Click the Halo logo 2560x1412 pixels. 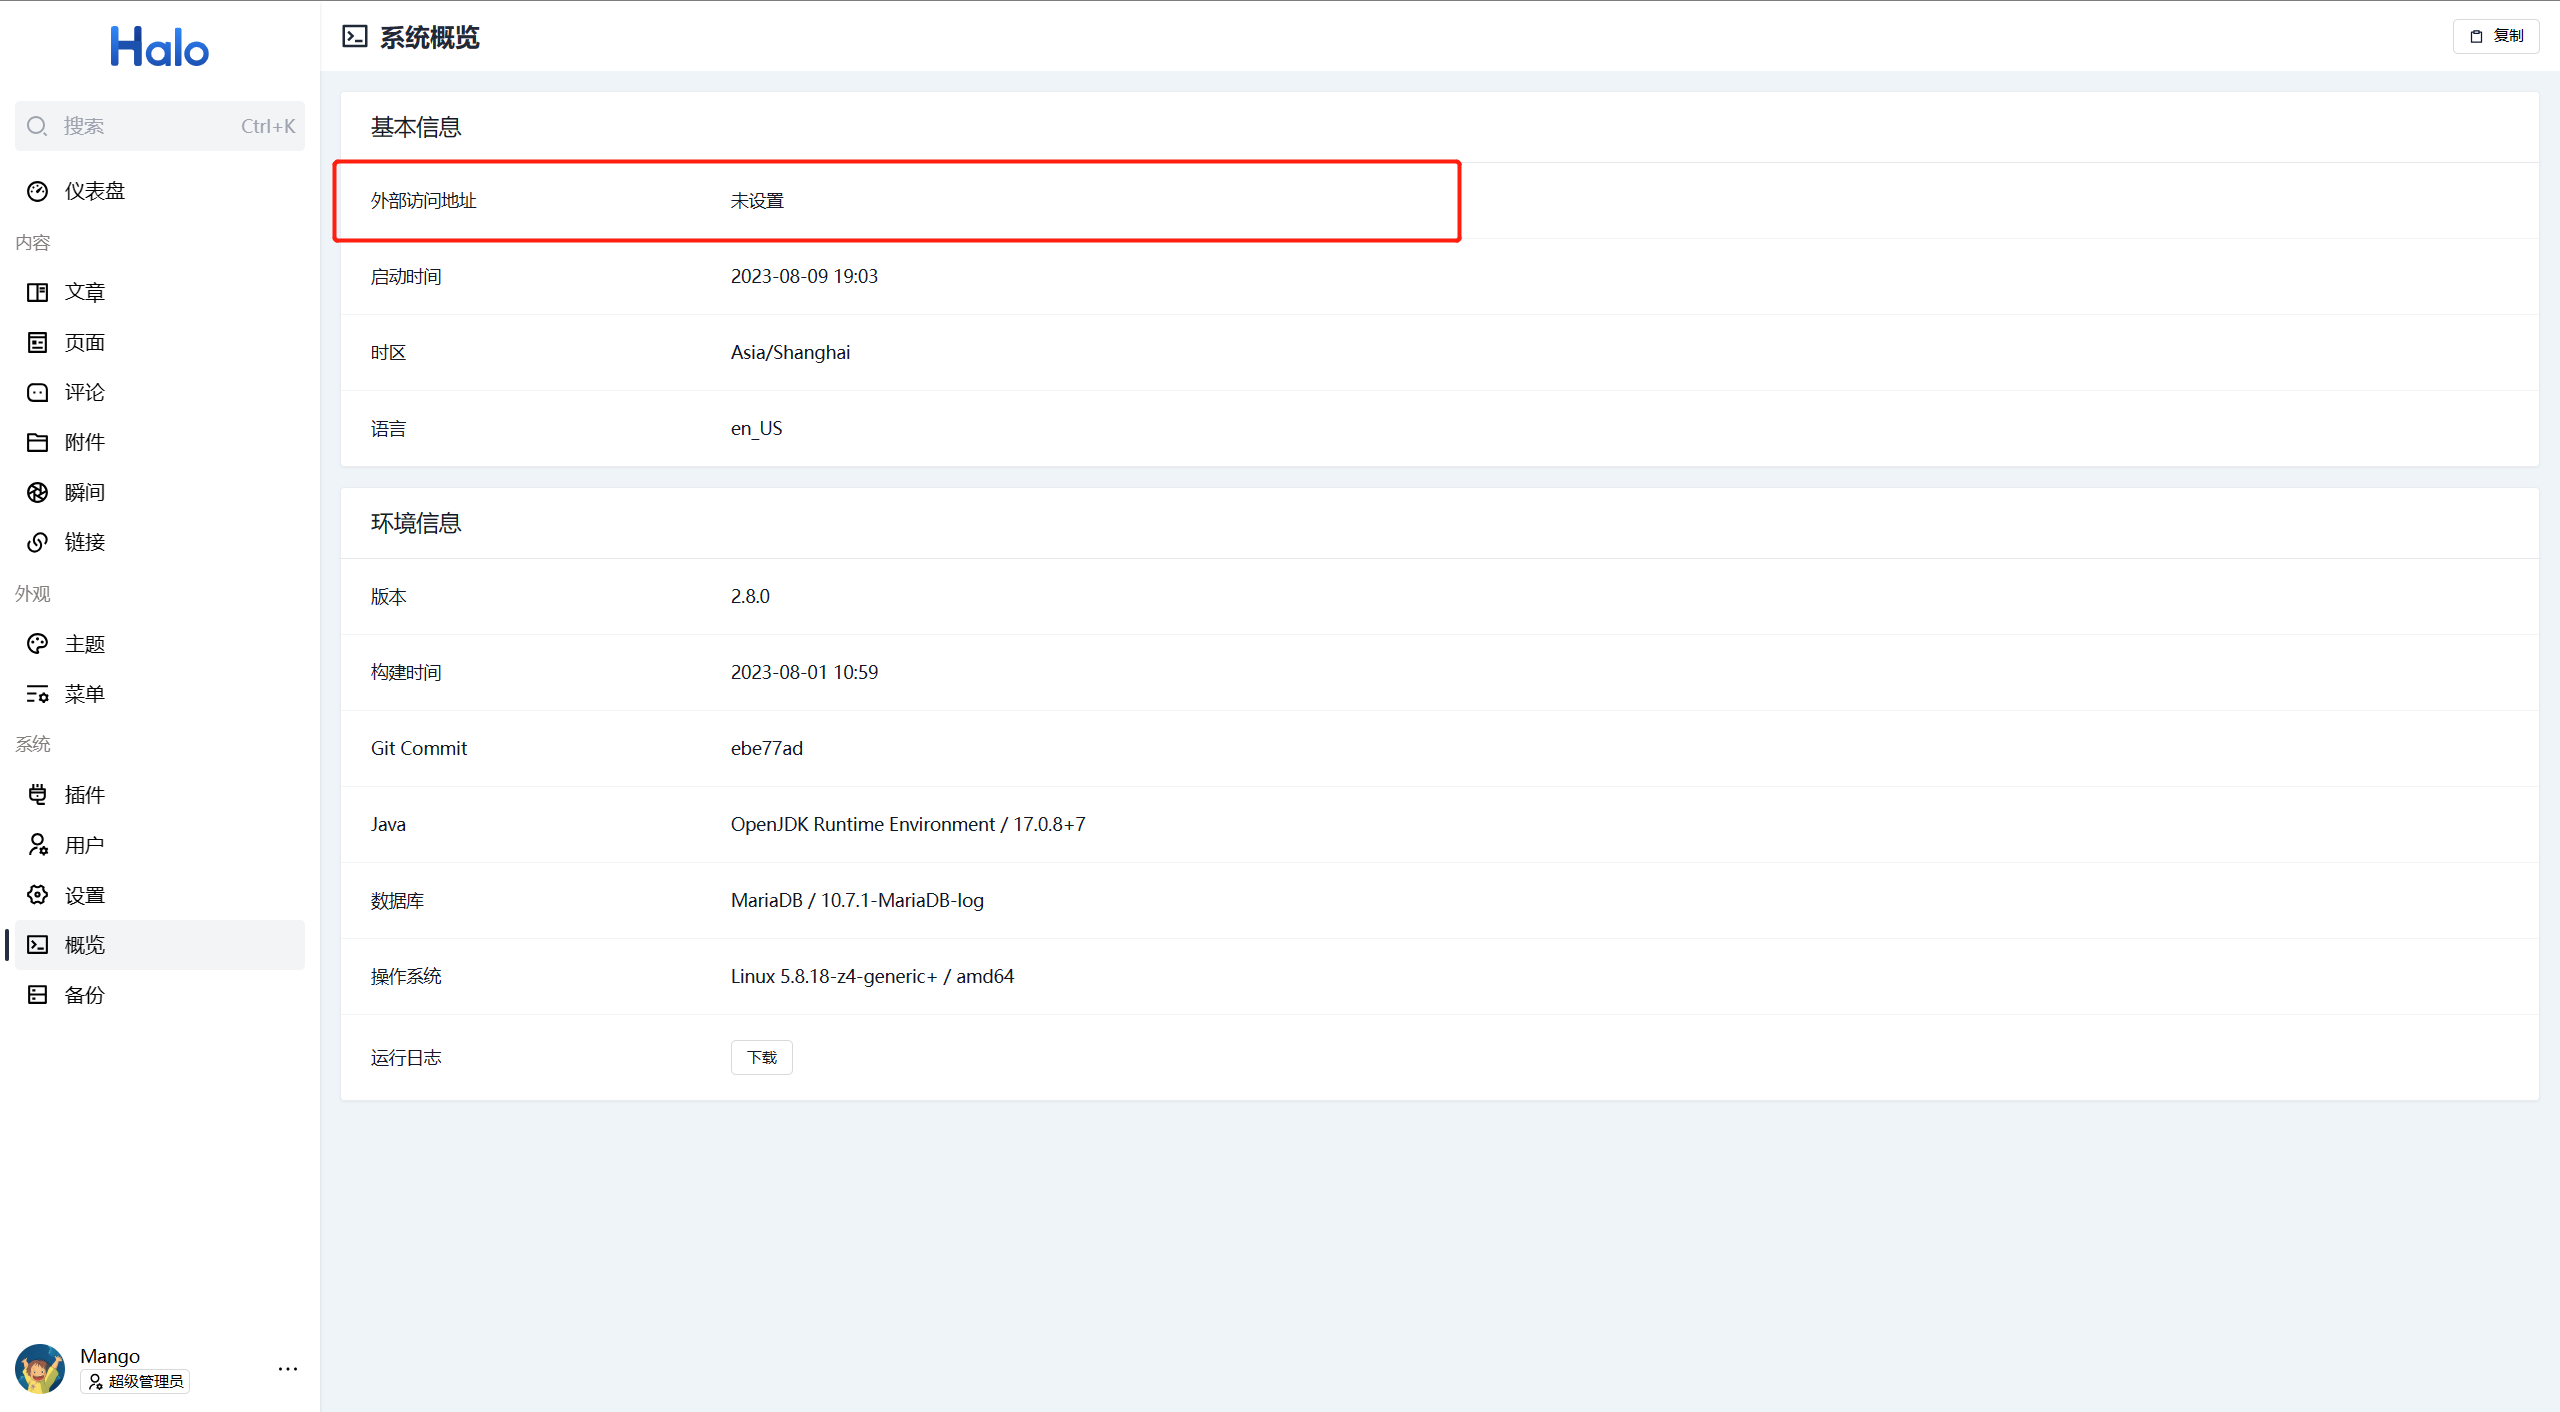coord(159,47)
